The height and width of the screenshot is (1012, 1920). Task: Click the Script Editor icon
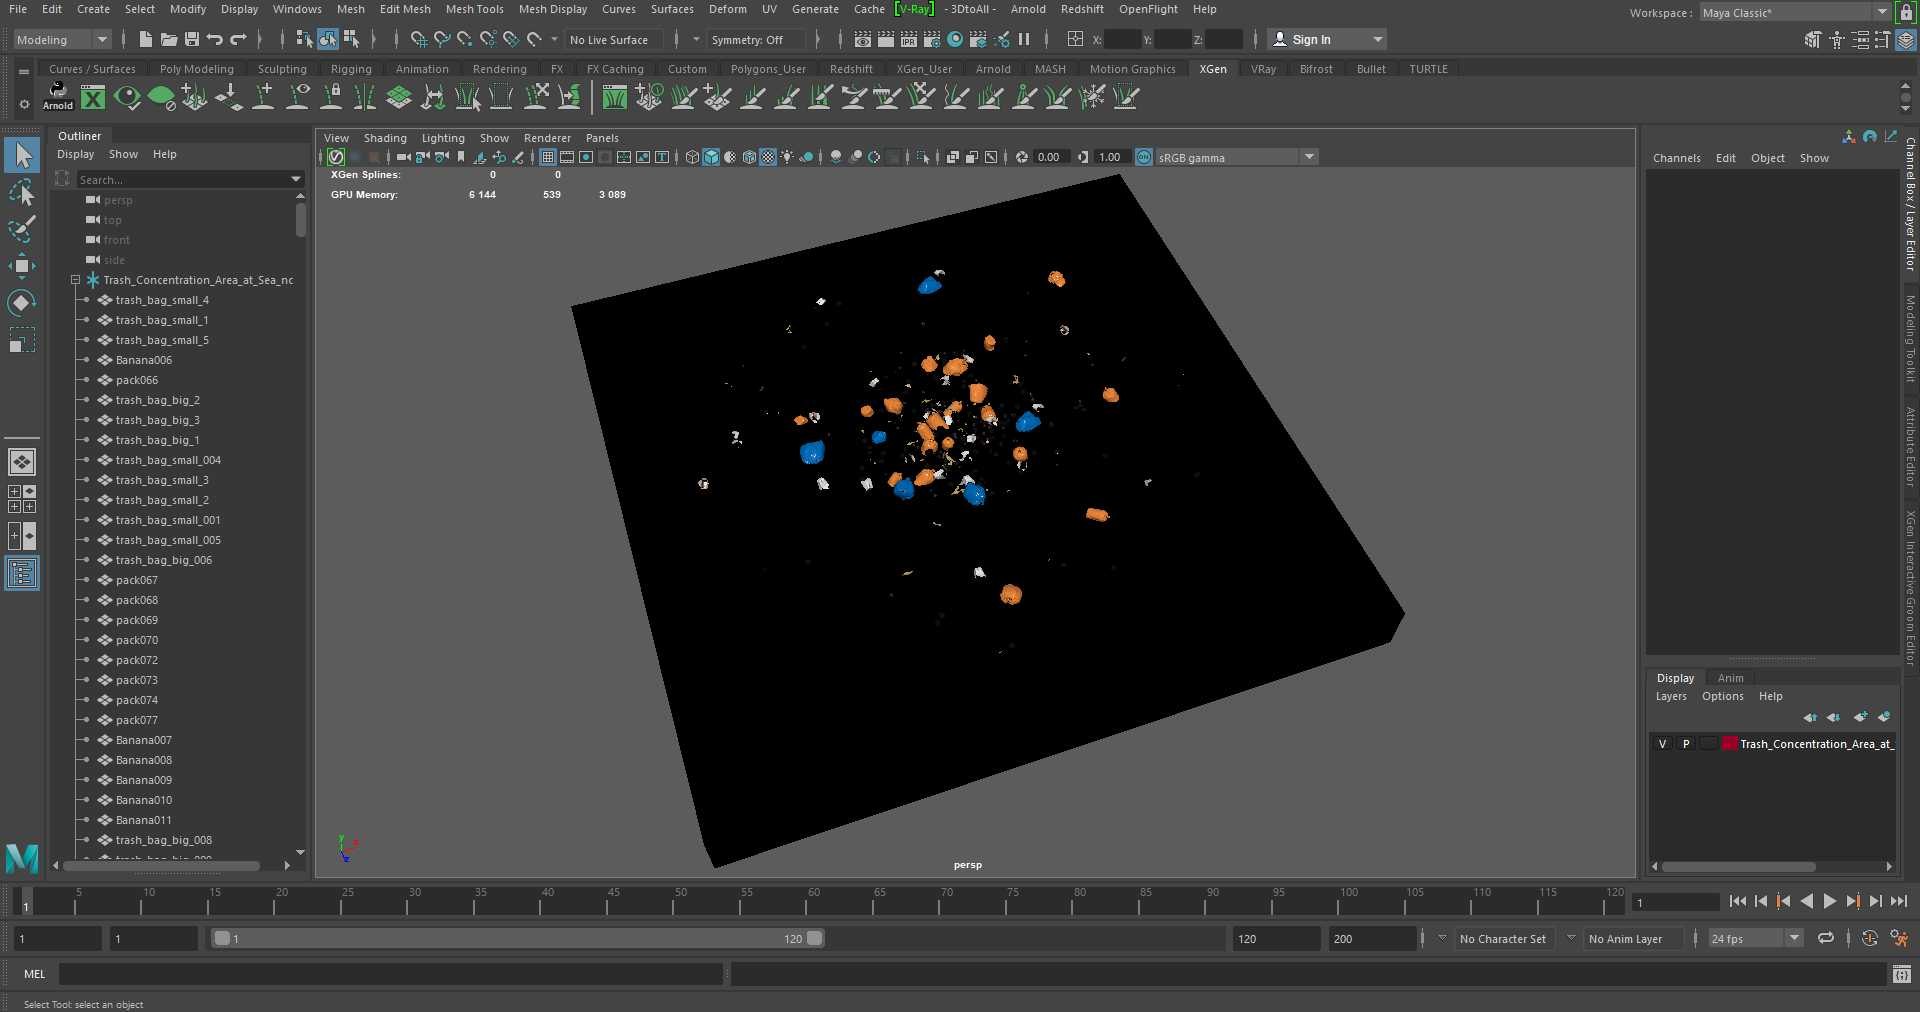1901,974
